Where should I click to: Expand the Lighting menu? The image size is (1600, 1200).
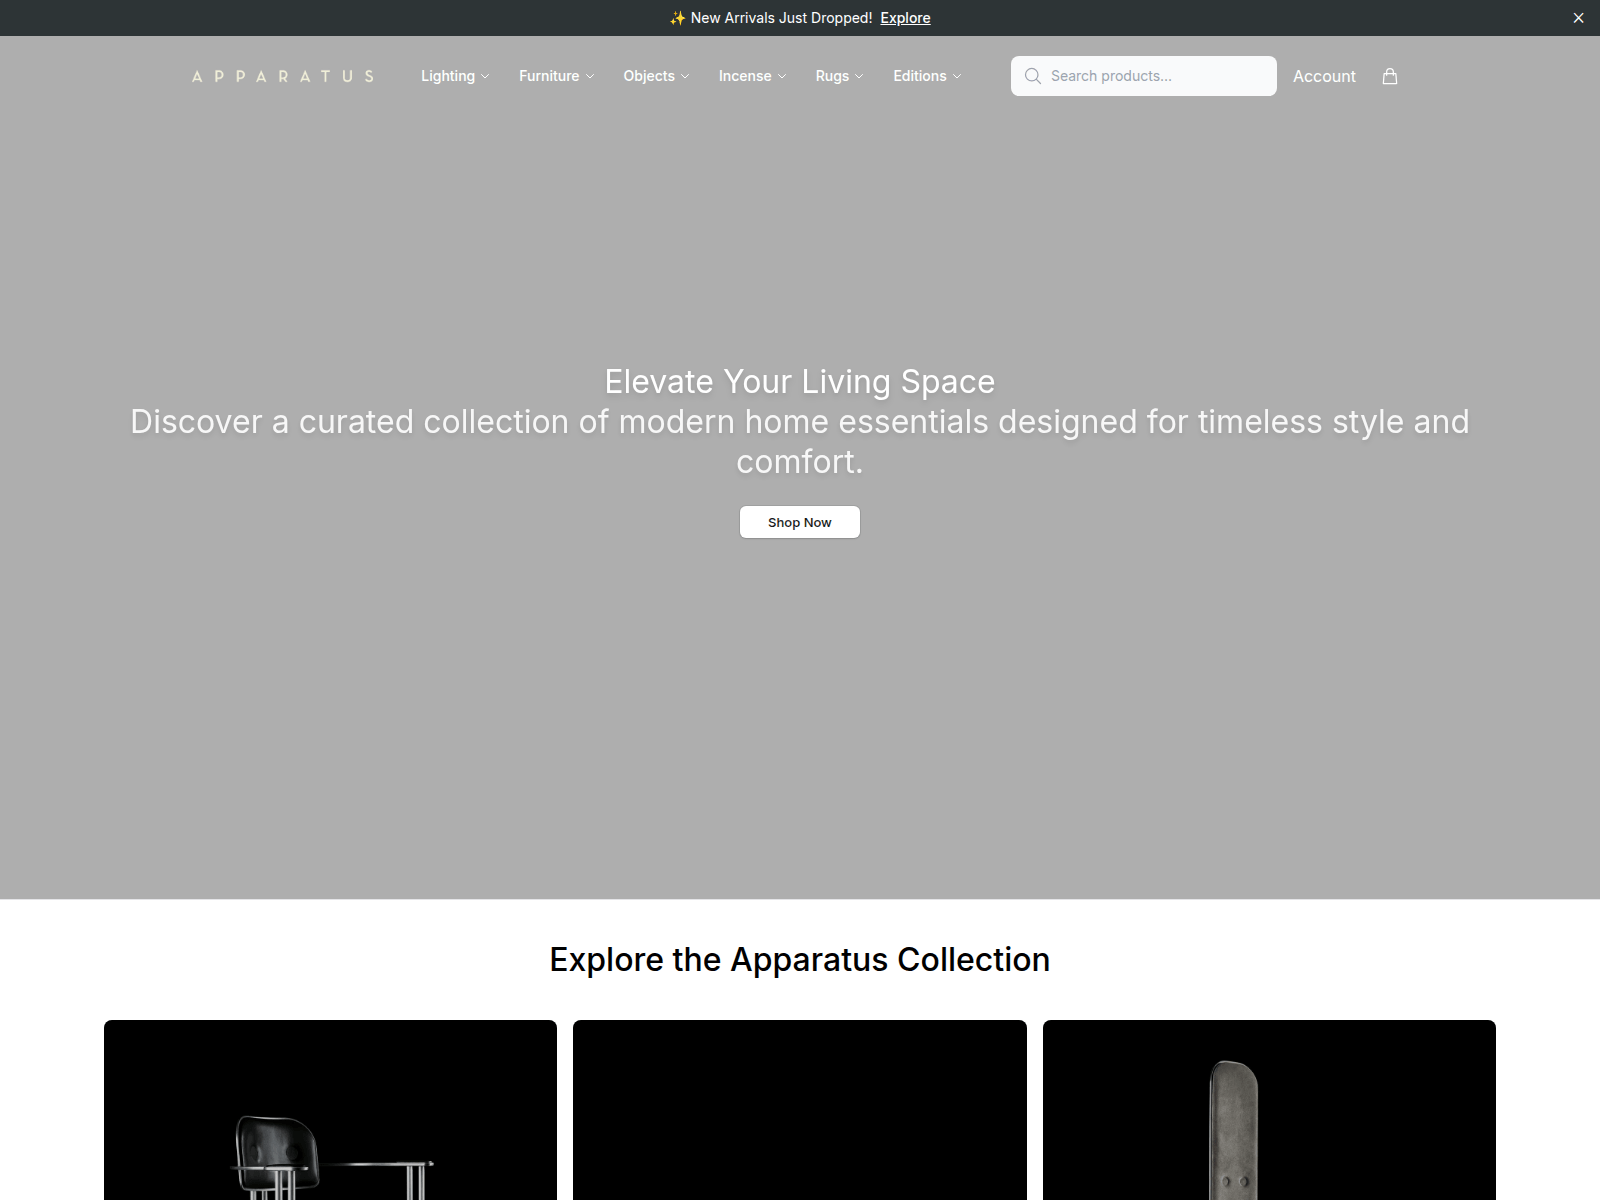click(x=455, y=76)
